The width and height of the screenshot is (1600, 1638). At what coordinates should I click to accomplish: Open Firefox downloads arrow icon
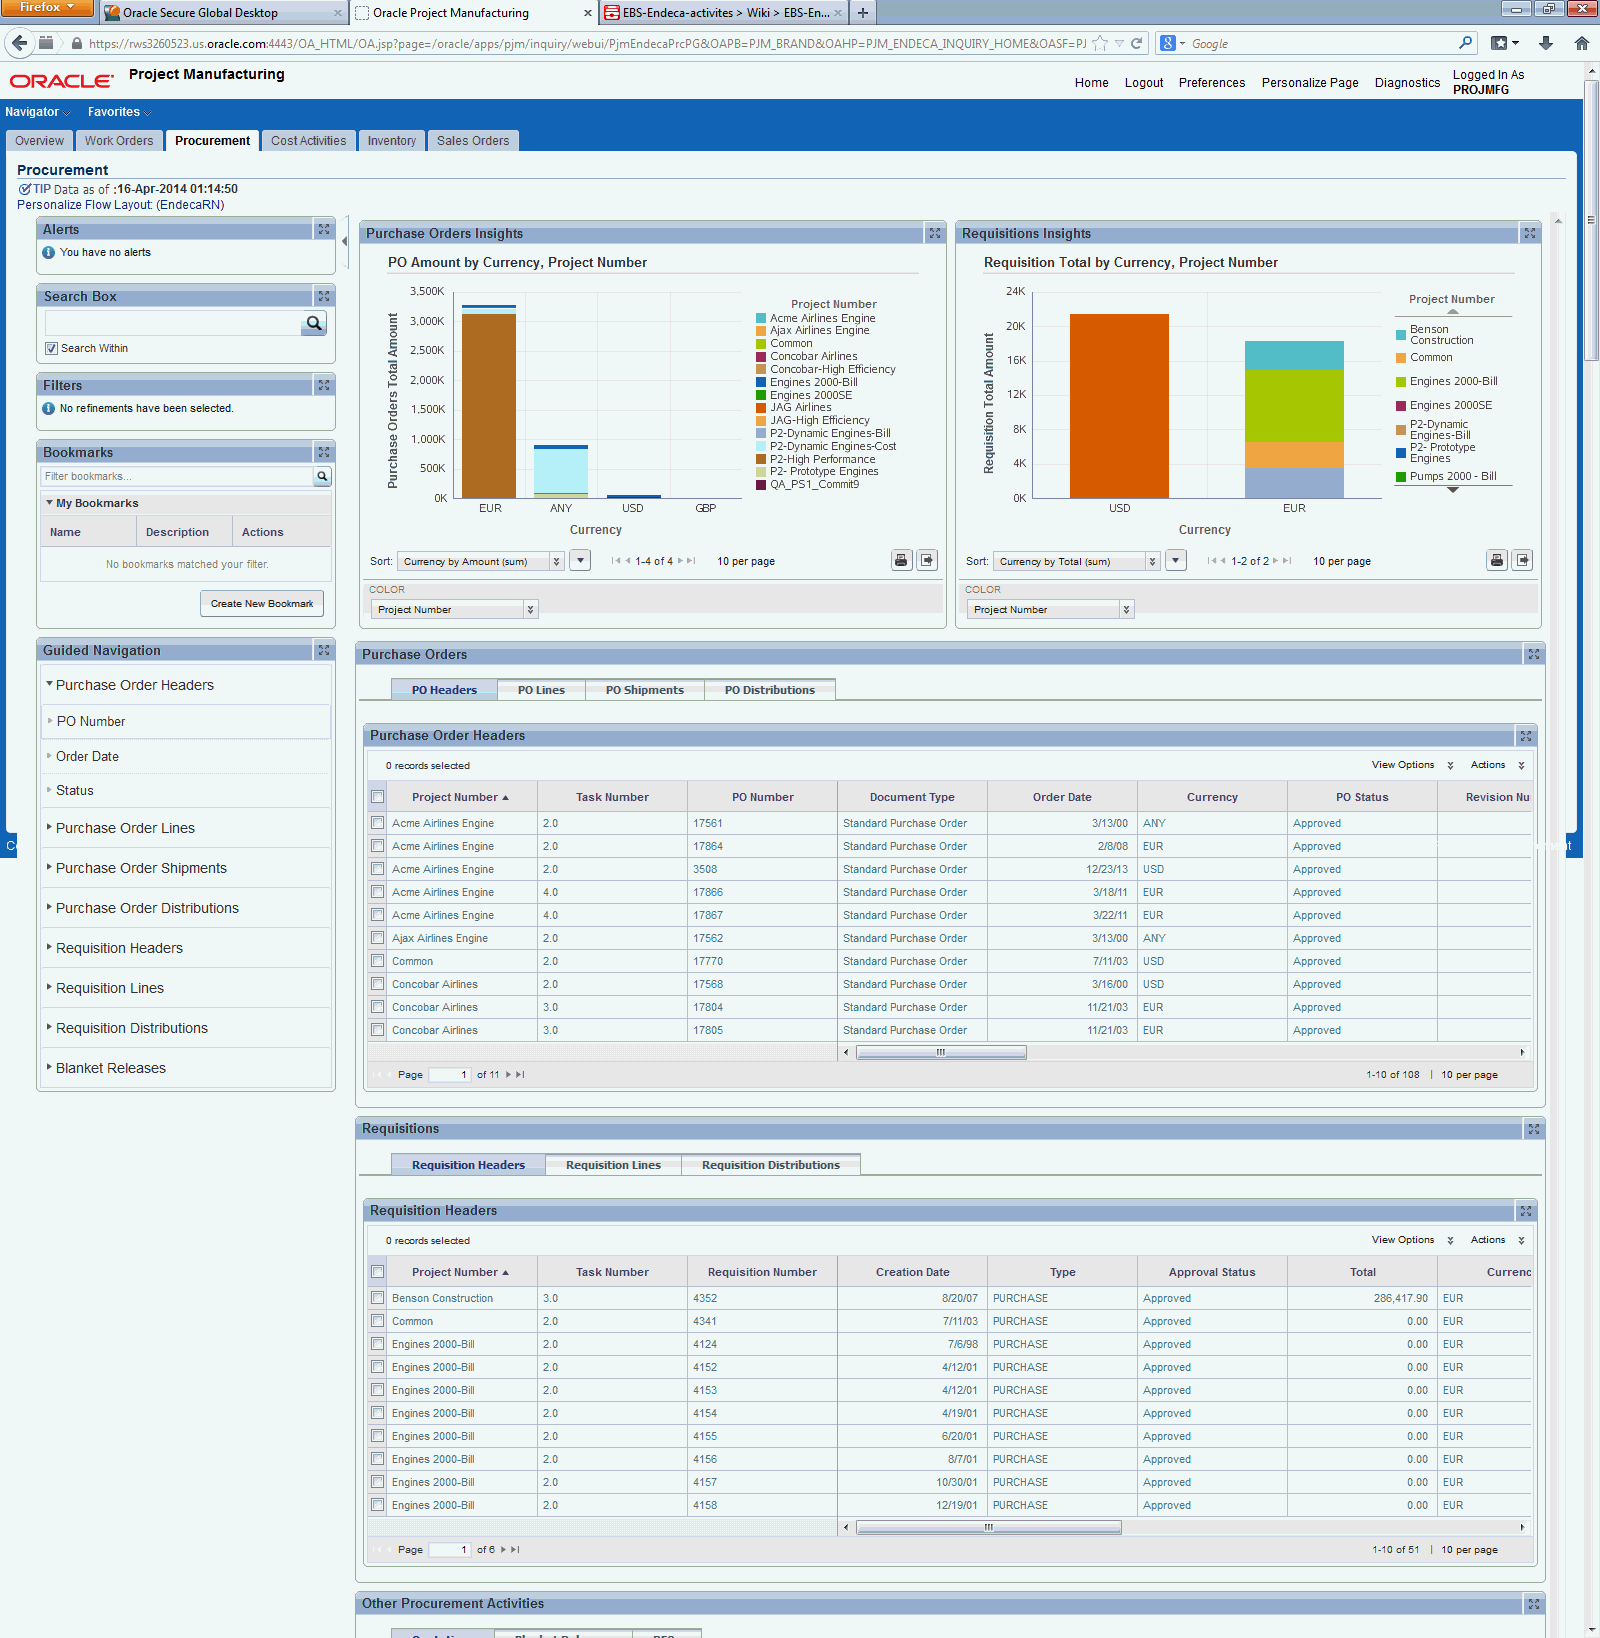point(1546,43)
